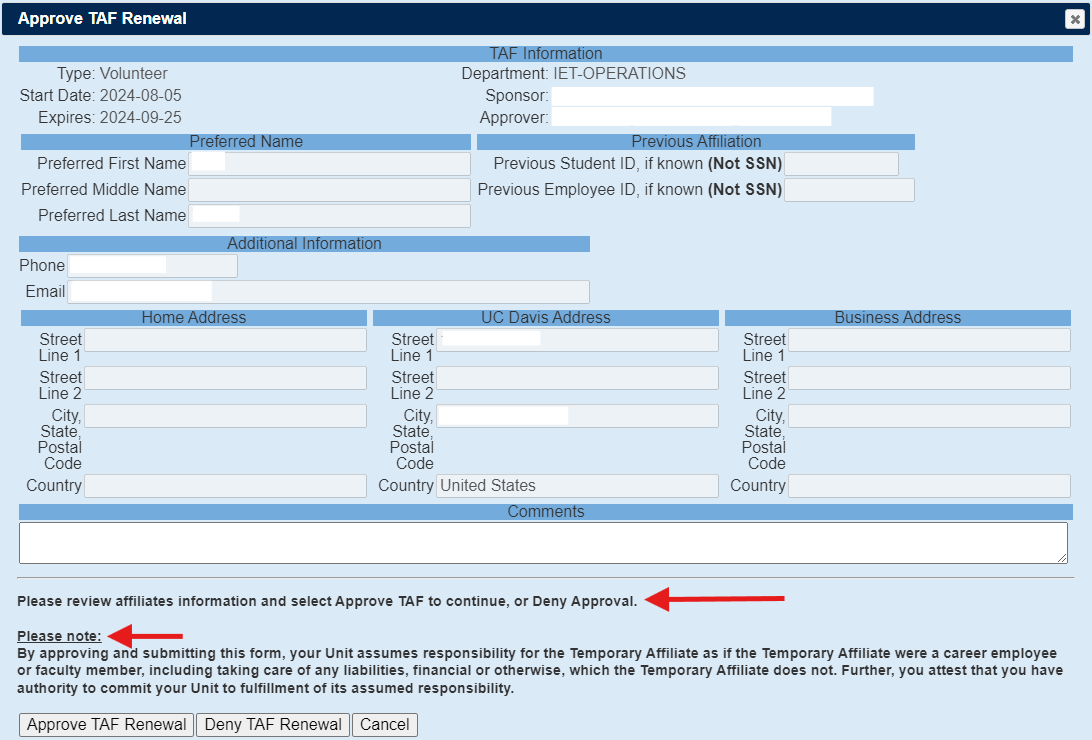The height and width of the screenshot is (740, 1092).
Task: Focus the Preferred Middle Name field
Action: [329, 190]
